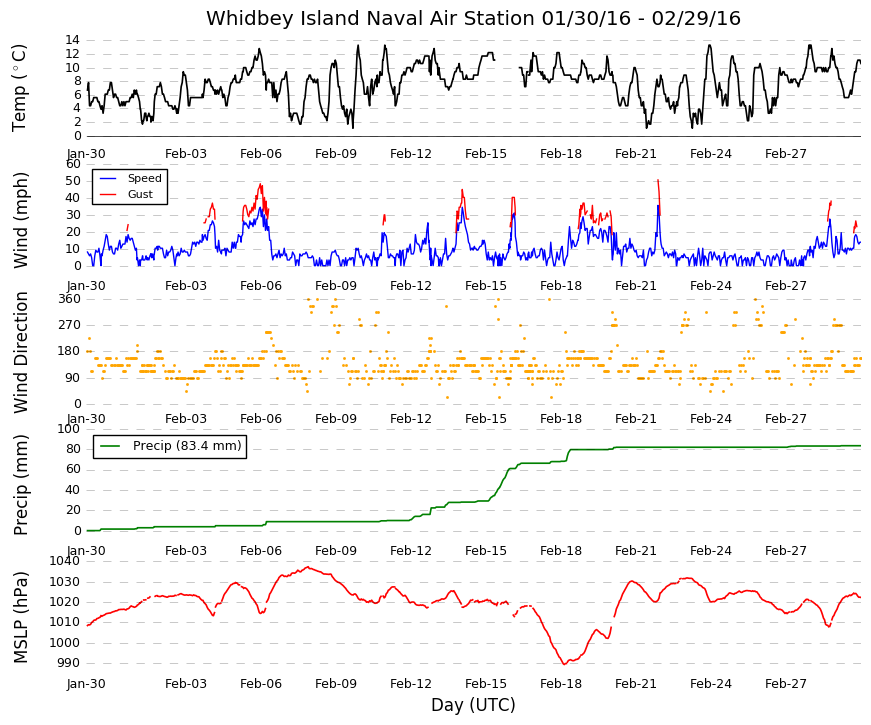Click the Precip (mm) axis label
This screenshot has width=871, height=725.
19,484
